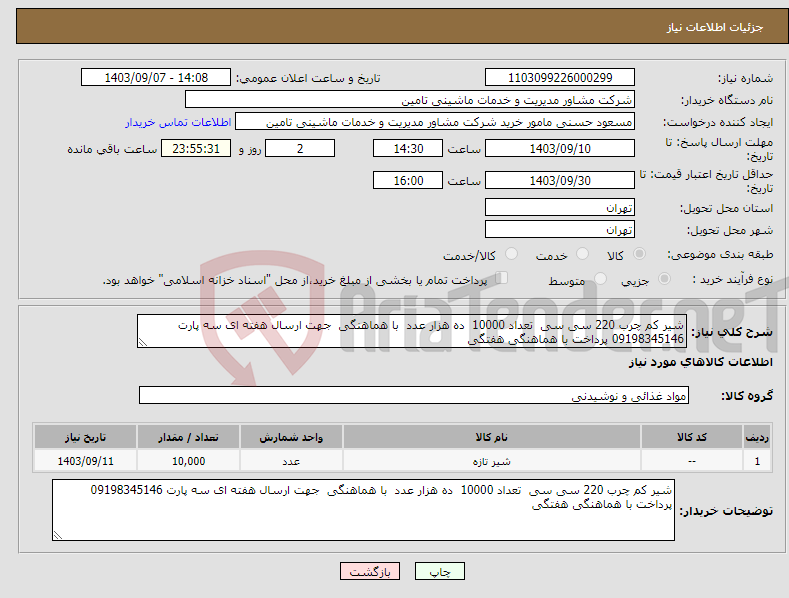
Task: Click the چاپ (print) button
Action: 439,571
